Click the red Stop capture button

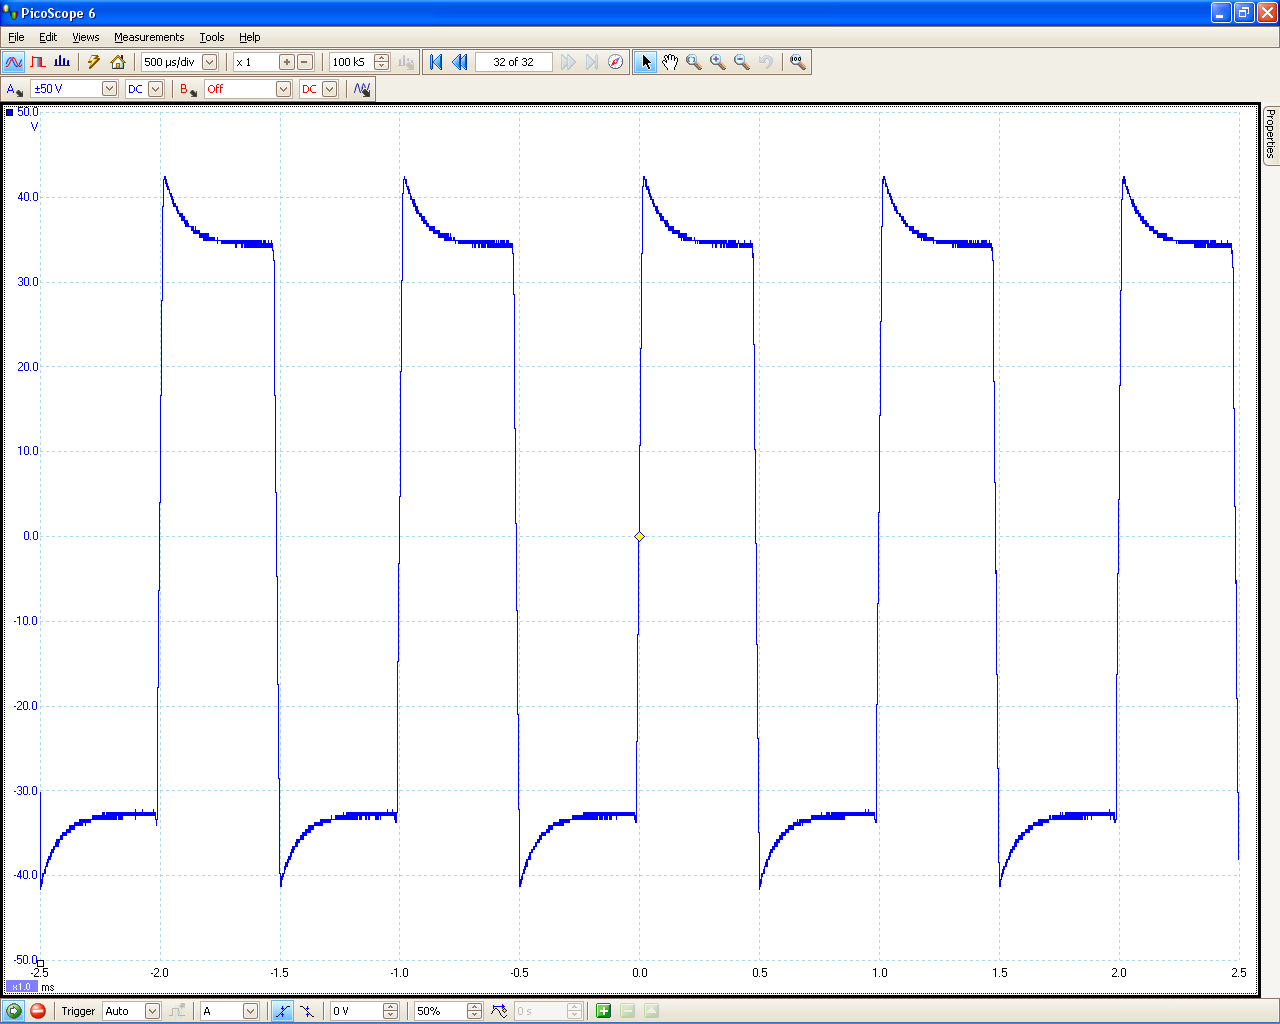[38, 1011]
